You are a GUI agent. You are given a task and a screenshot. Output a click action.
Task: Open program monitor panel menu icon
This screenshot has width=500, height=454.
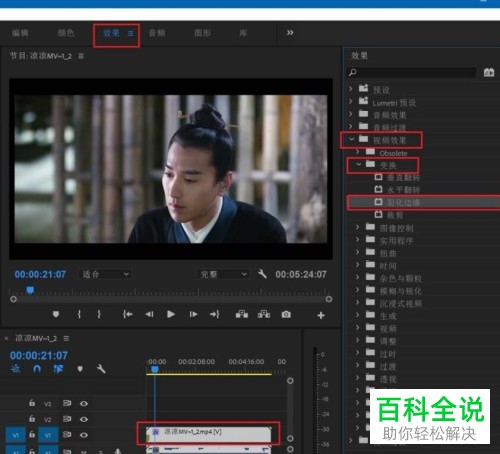click(x=81, y=56)
